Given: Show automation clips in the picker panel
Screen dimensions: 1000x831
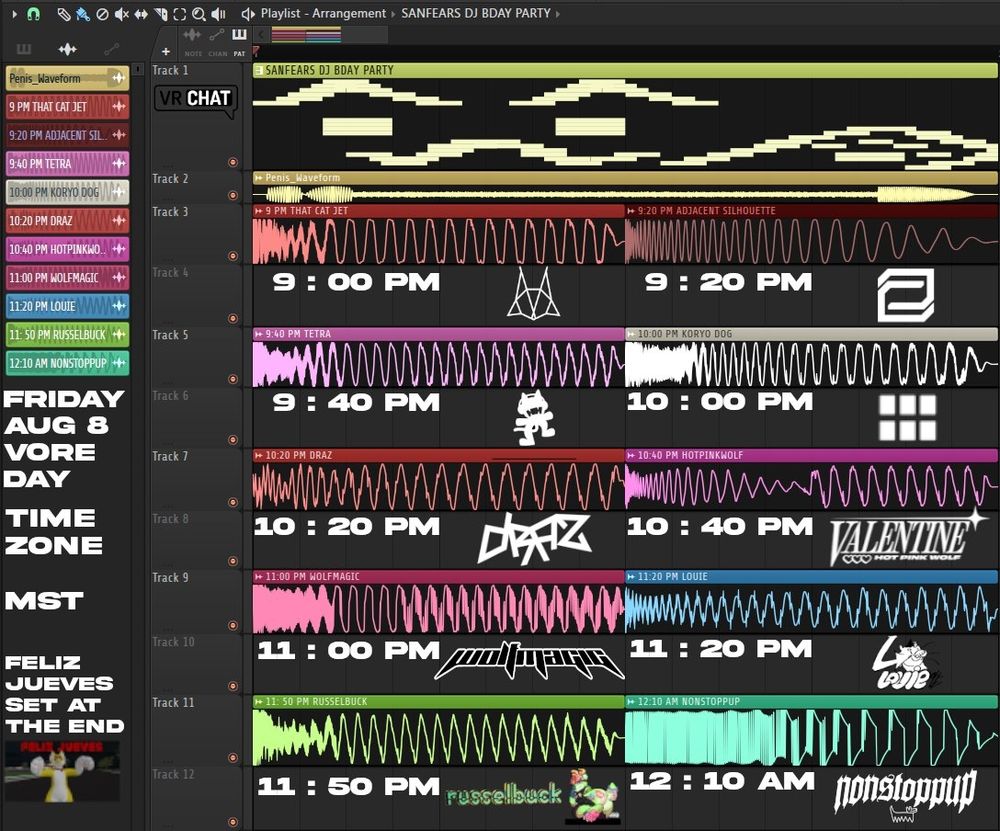Looking at the screenshot, I should pyautogui.click(x=112, y=49).
